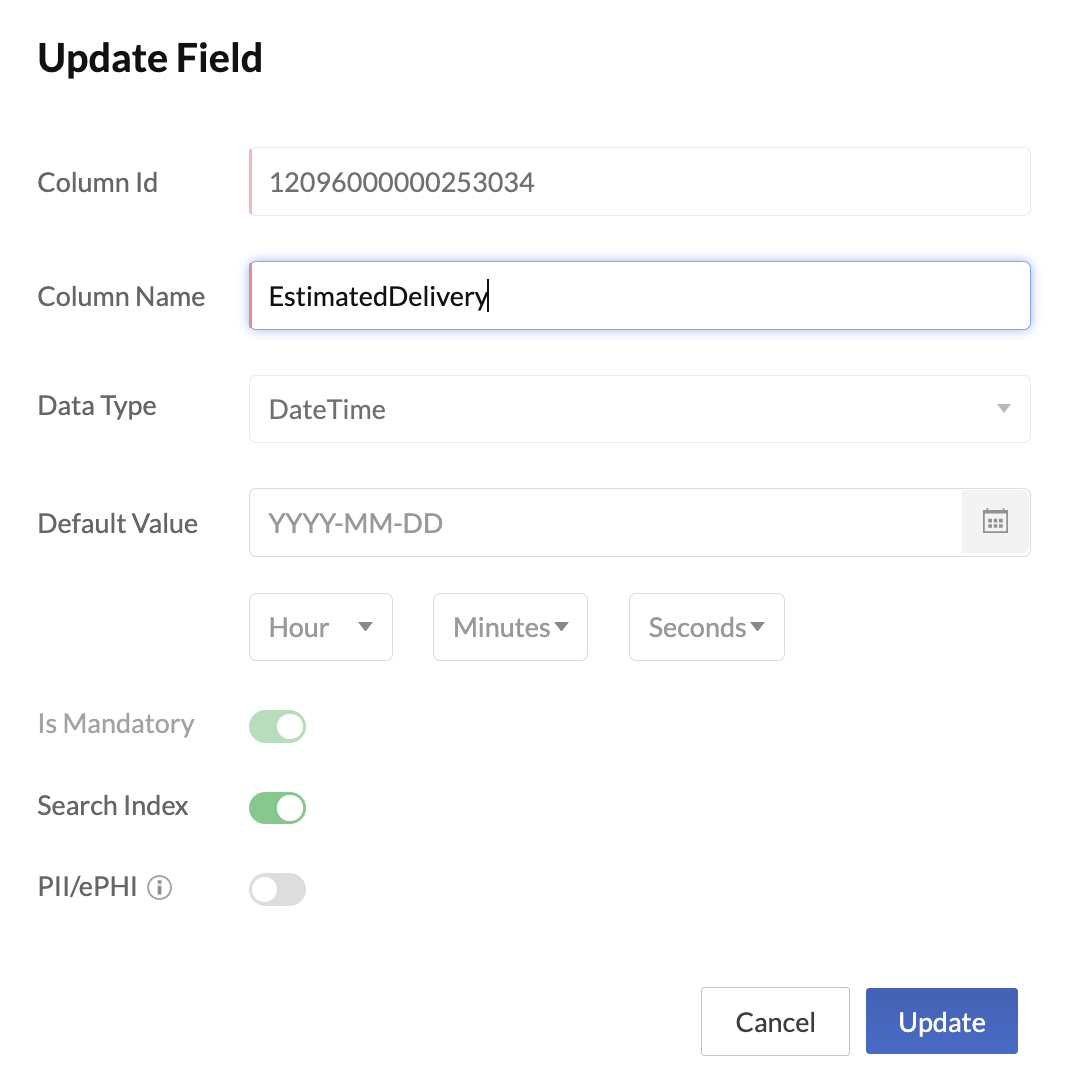Enable the PII/ePHI switch
Screen dimensions: 1066x1092
coord(277,889)
